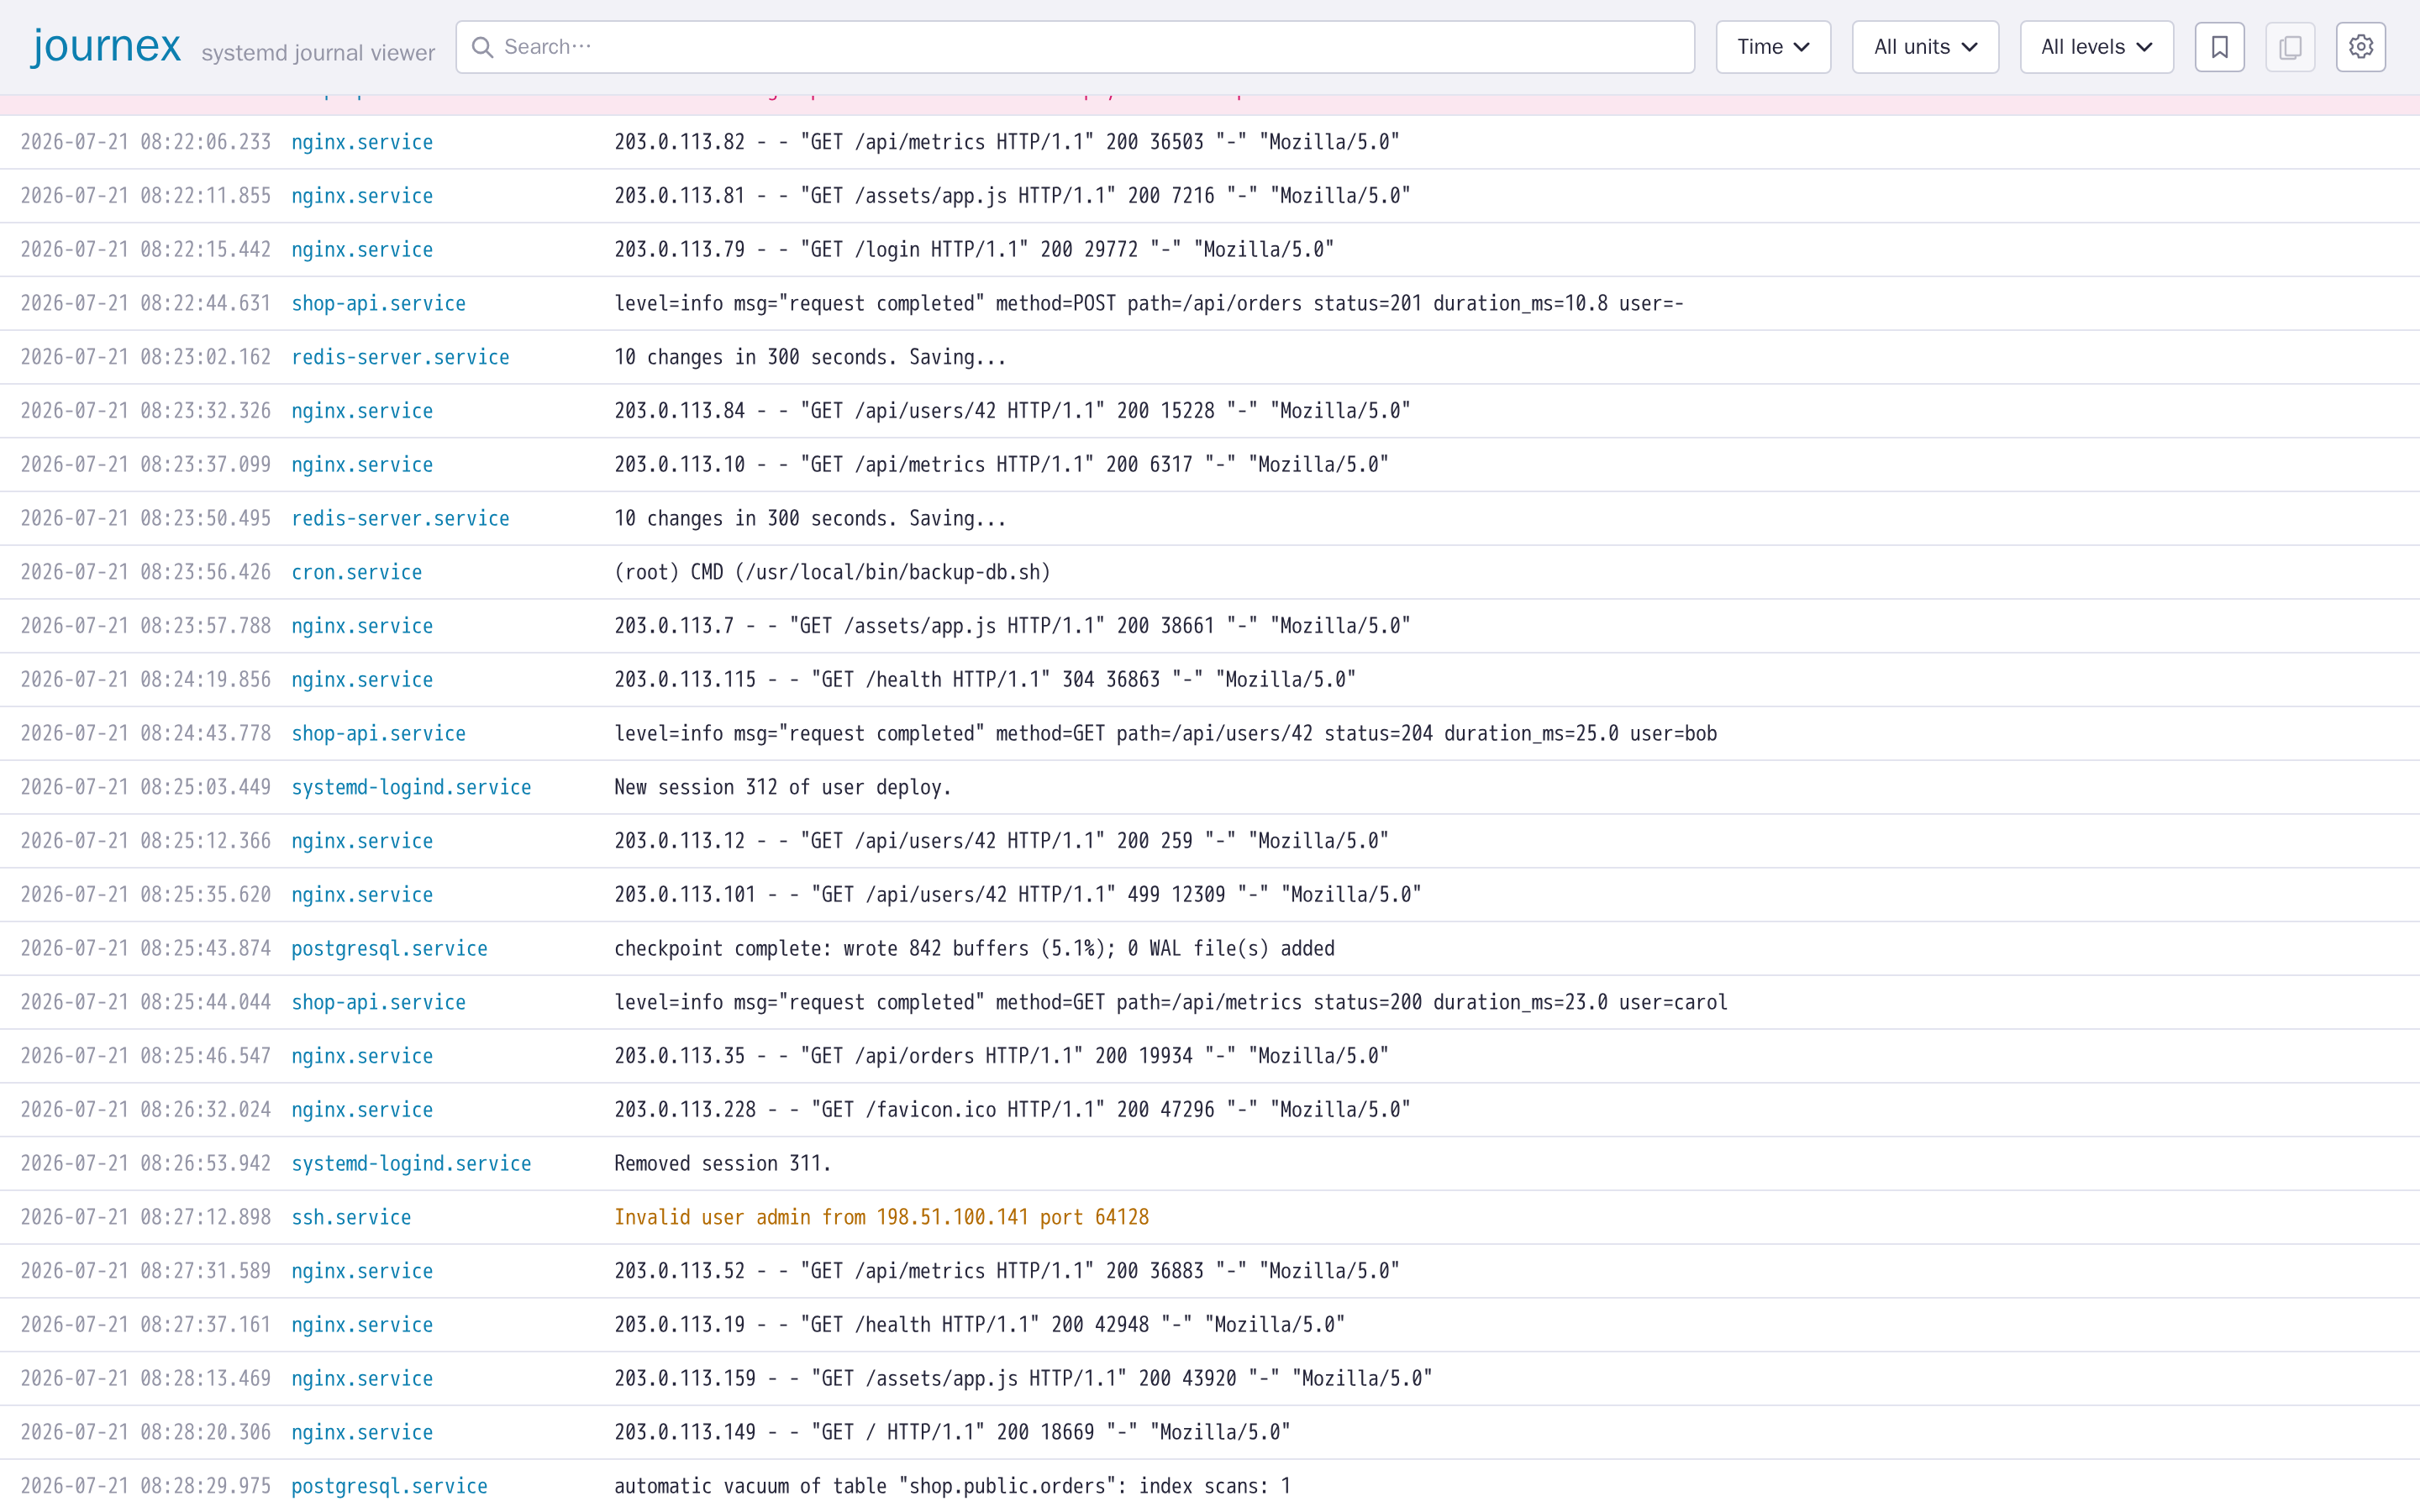The height and width of the screenshot is (1512, 2420).
Task: Click nginx.service at 08:28:13.469
Action: coord(362,1378)
